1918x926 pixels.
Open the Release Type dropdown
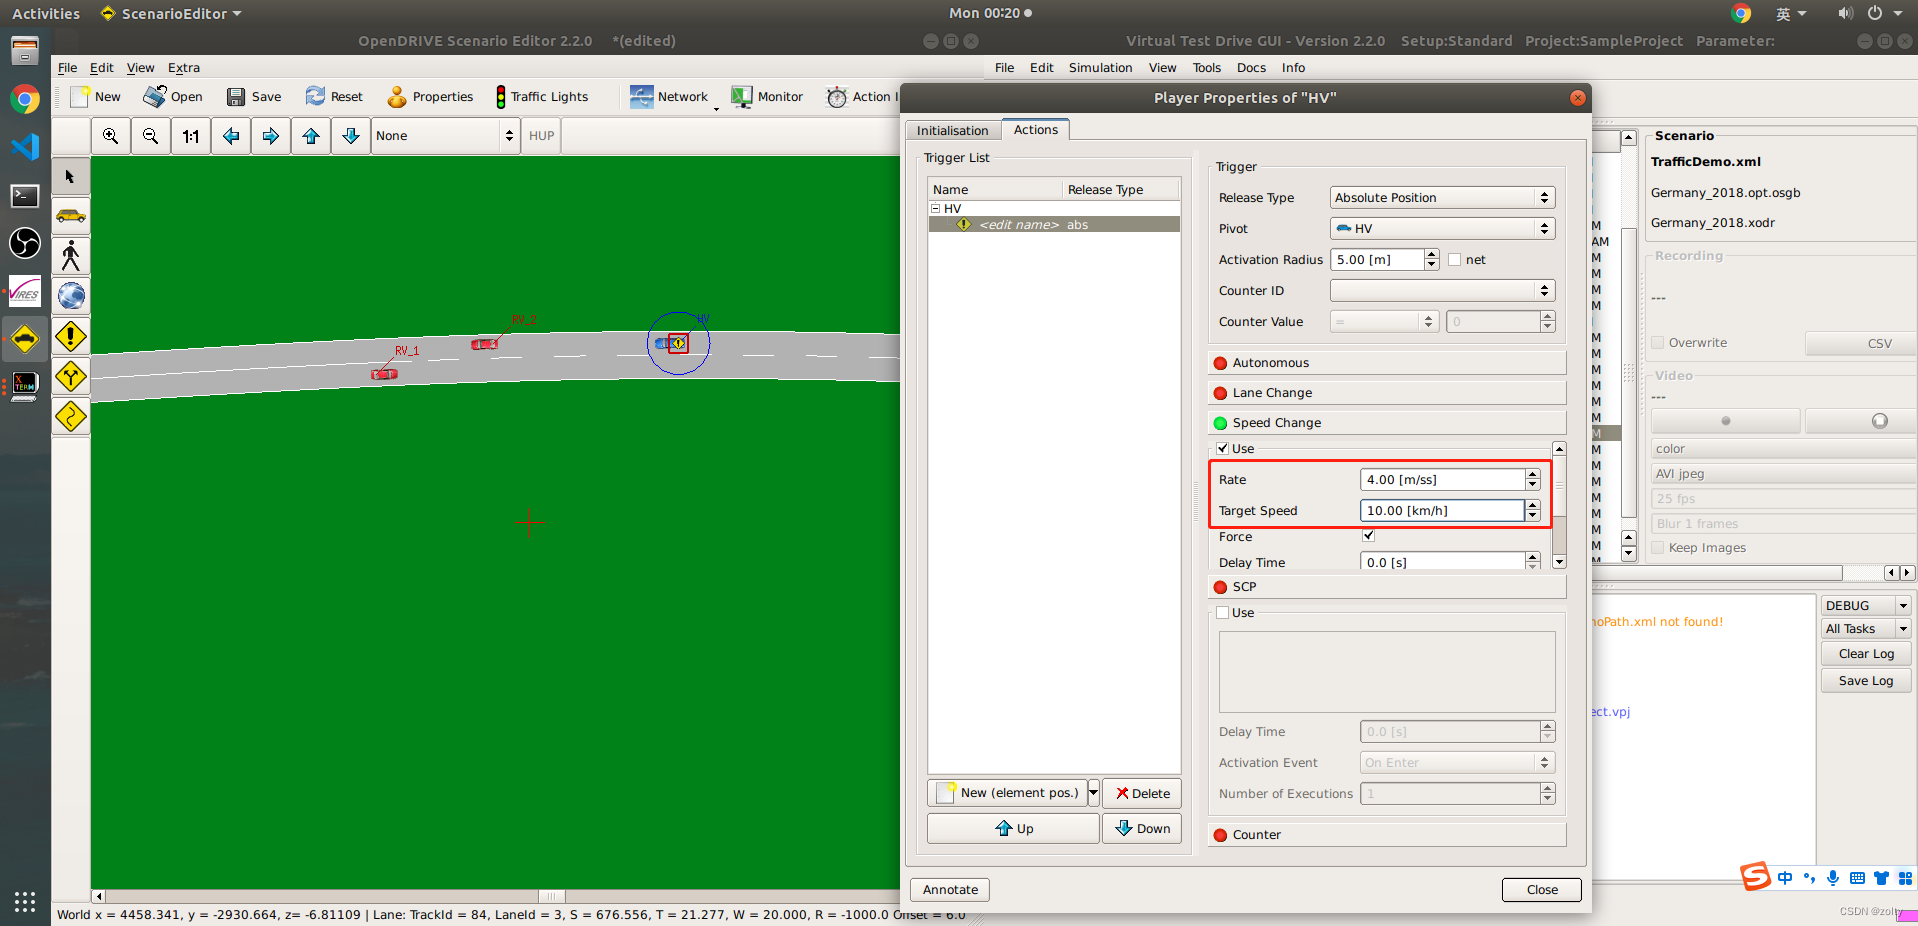pos(1442,198)
